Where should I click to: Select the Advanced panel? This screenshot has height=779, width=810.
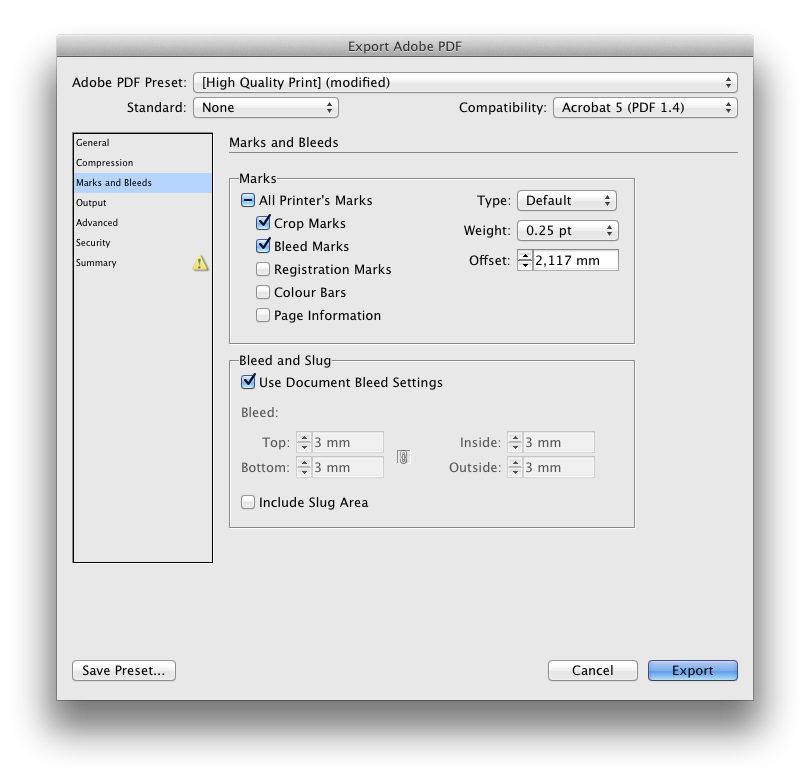(x=143, y=223)
